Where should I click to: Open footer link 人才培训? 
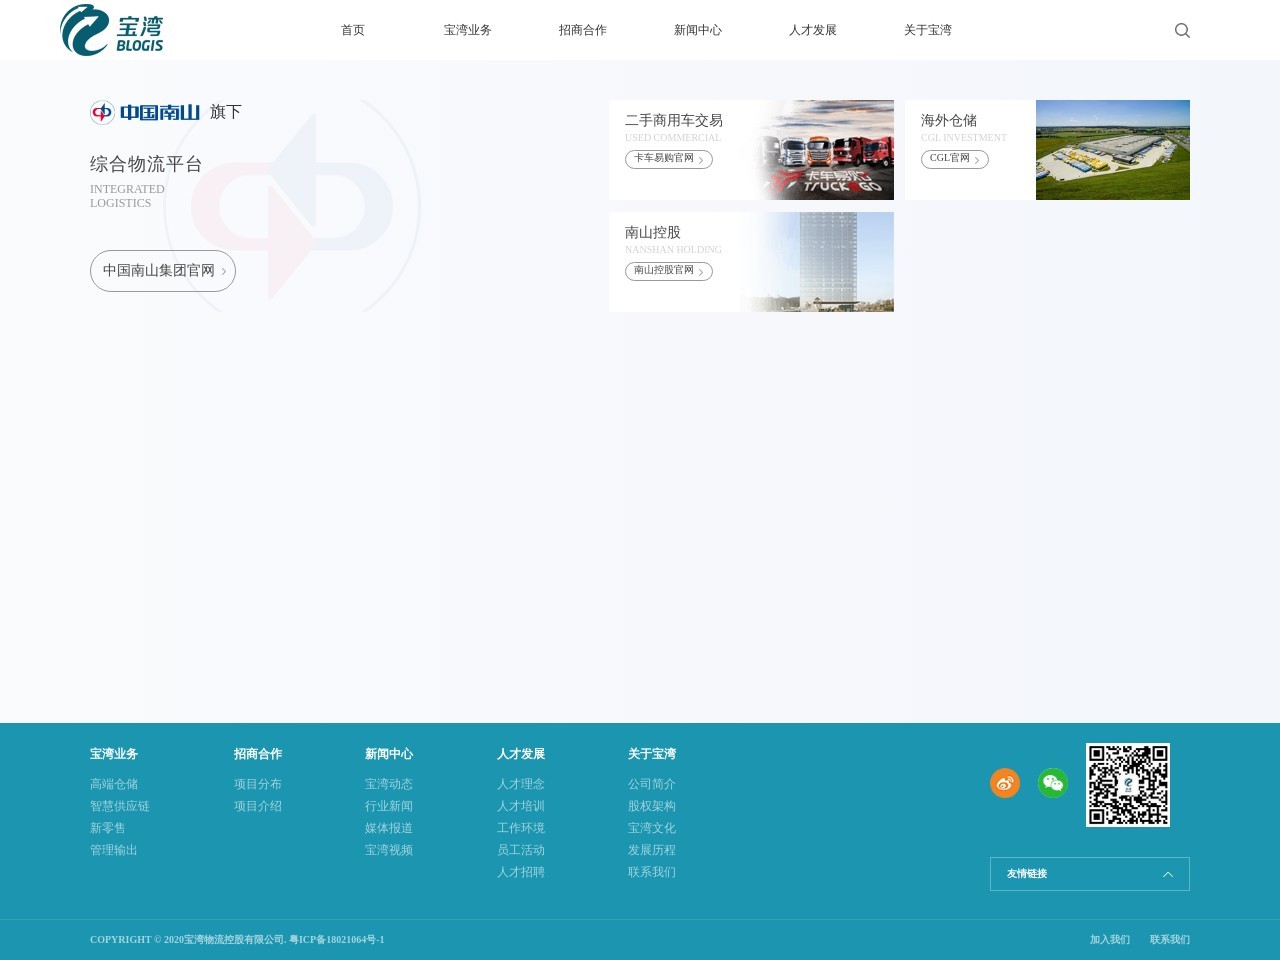521,806
